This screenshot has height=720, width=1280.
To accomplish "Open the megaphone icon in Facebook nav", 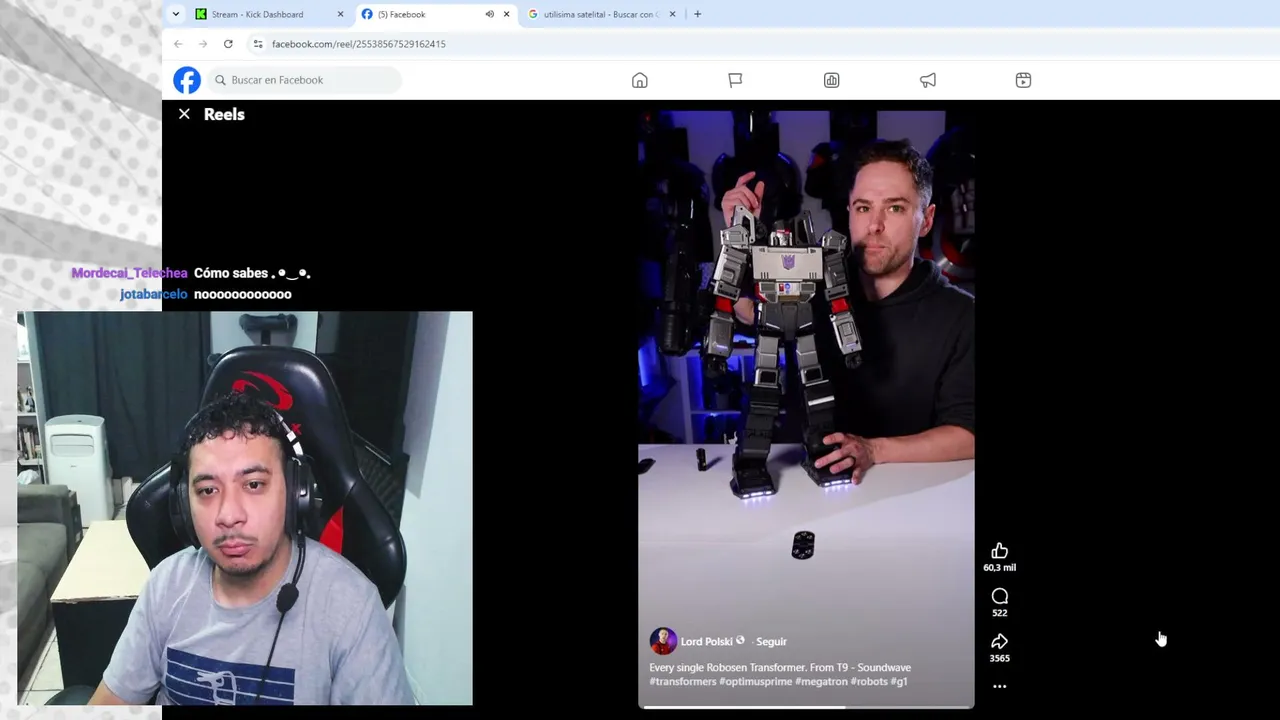I will click(928, 80).
